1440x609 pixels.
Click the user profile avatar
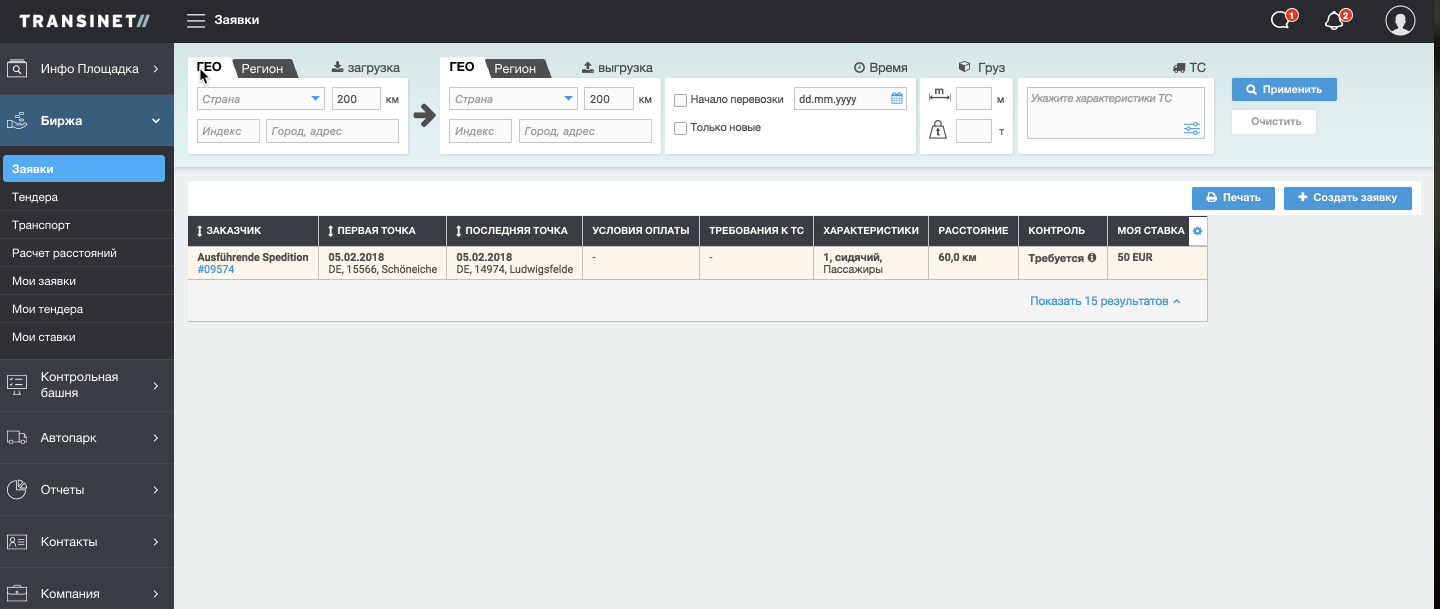pyautogui.click(x=1400, y=21)
